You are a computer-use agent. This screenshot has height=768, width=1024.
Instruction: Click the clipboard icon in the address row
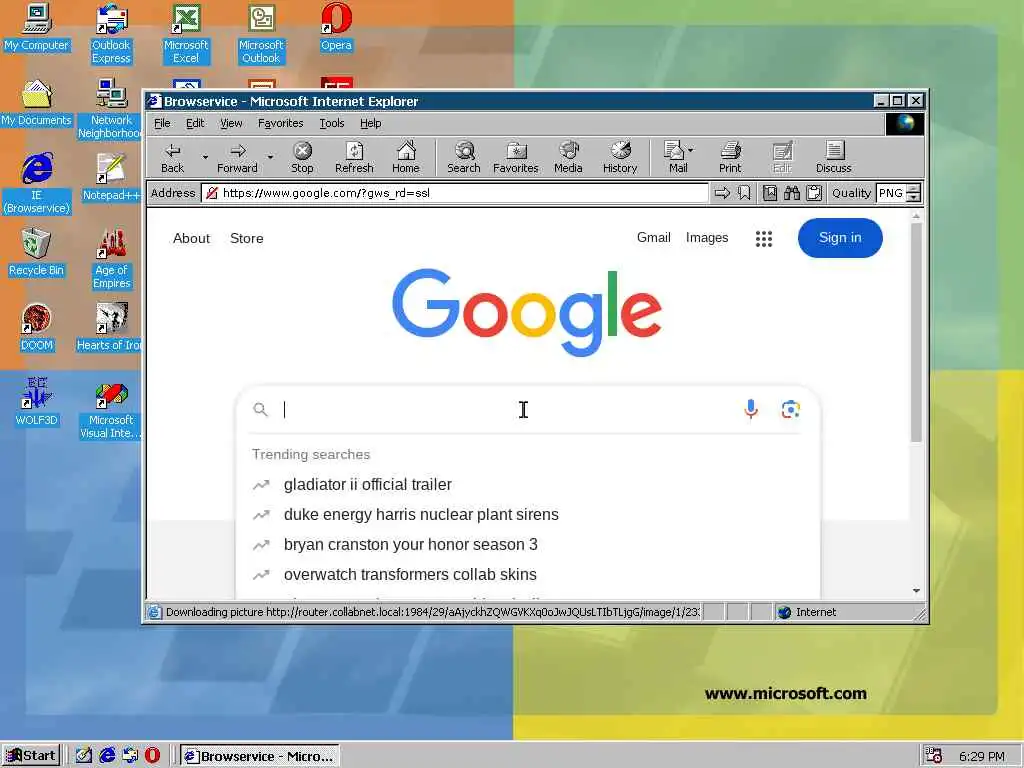click(x=814, y=193)
